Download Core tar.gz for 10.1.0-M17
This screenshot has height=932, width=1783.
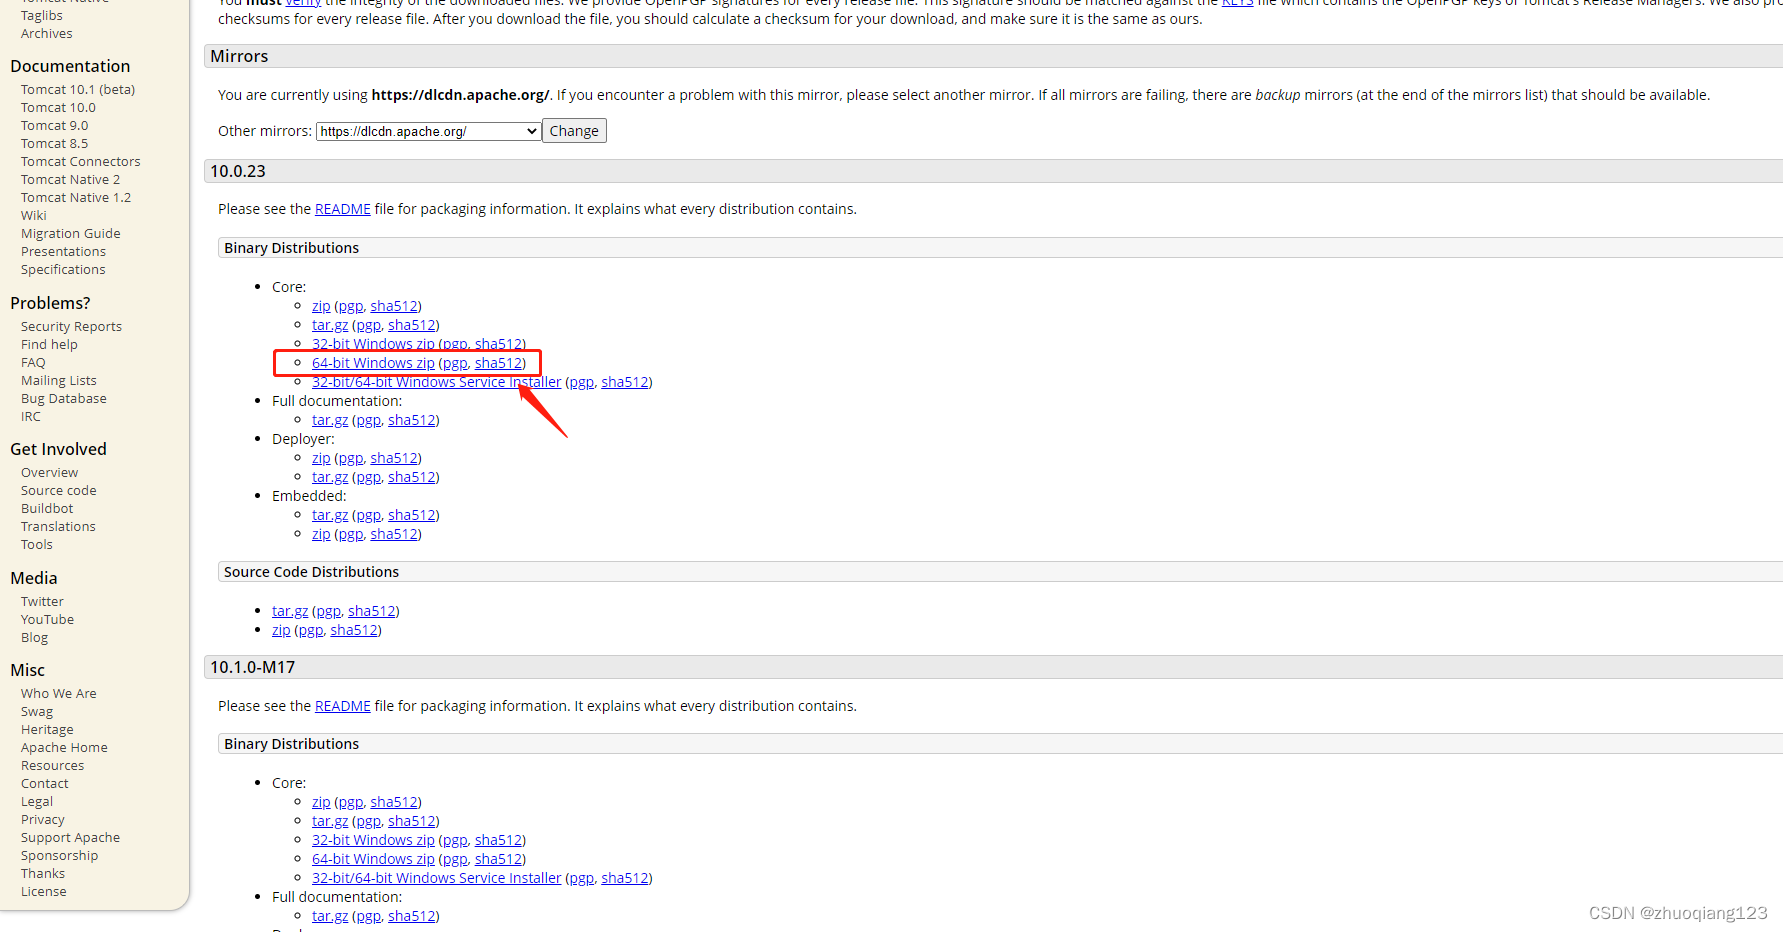330,821
